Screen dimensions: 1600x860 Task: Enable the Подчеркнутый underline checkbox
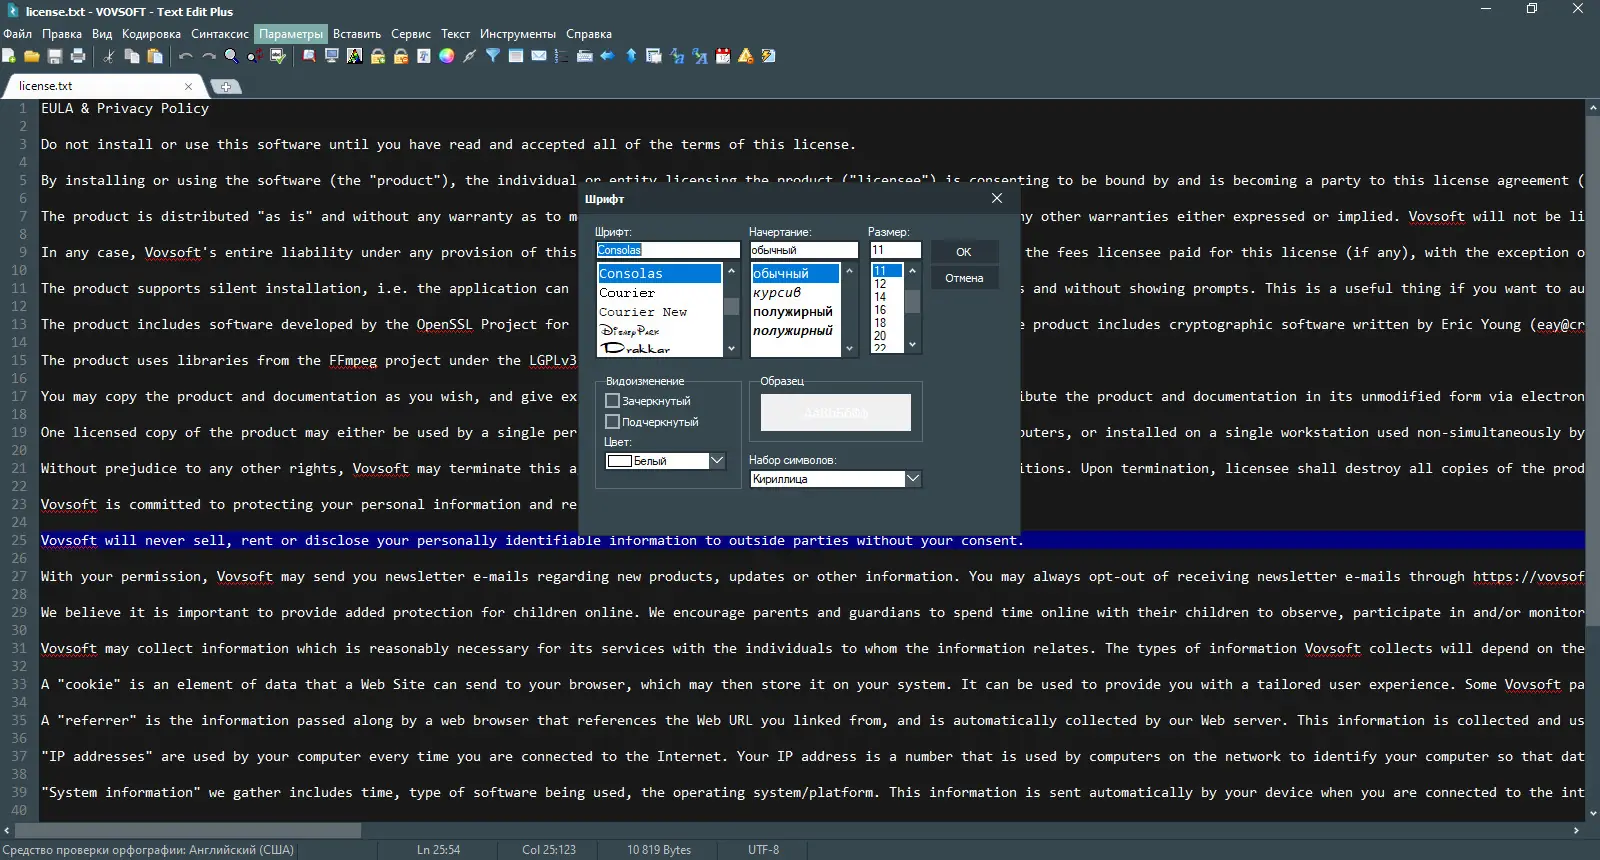(613, 422)
